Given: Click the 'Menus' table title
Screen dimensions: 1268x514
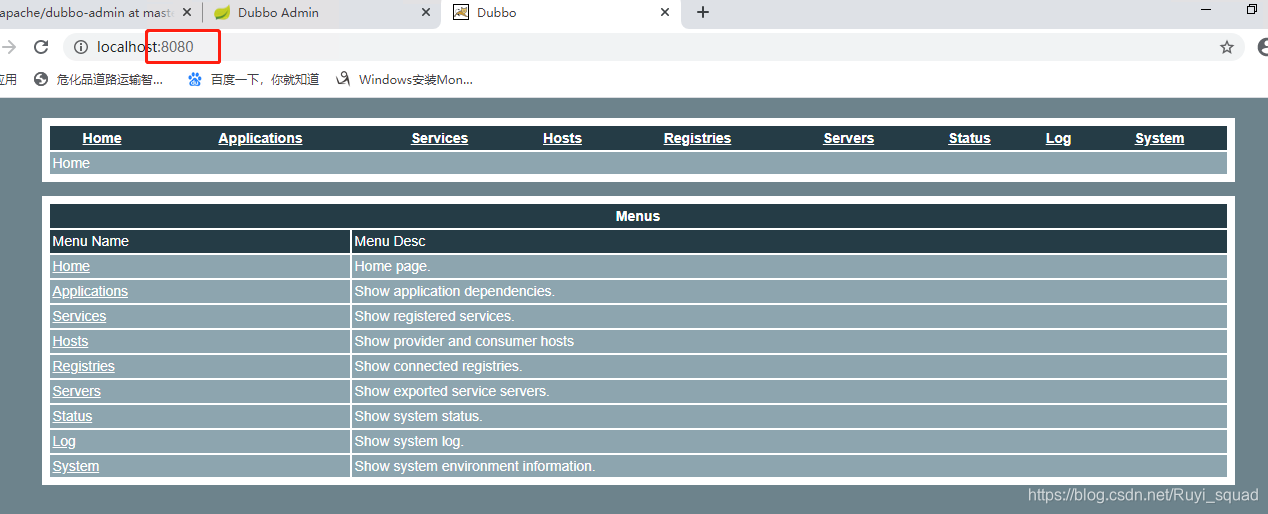Looking at the screenshot, I should pos(638,216).
